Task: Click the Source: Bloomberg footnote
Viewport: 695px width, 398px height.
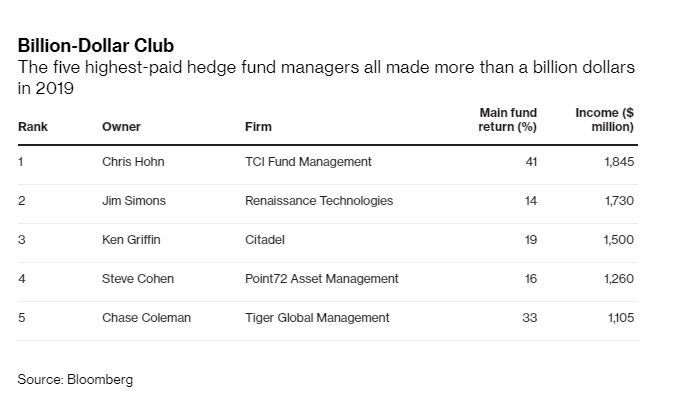Action: coord(75,380)
